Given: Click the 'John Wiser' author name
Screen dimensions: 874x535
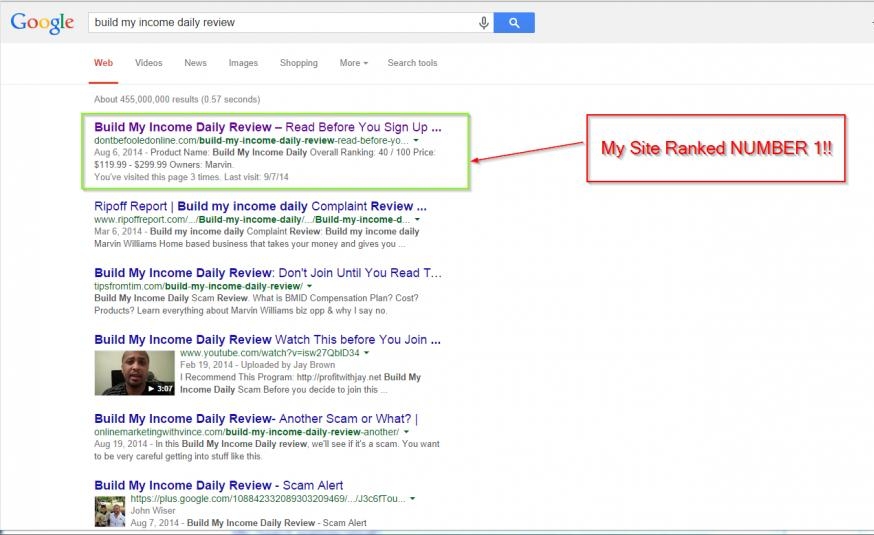Looking at the screenshot, I should 153,510.
